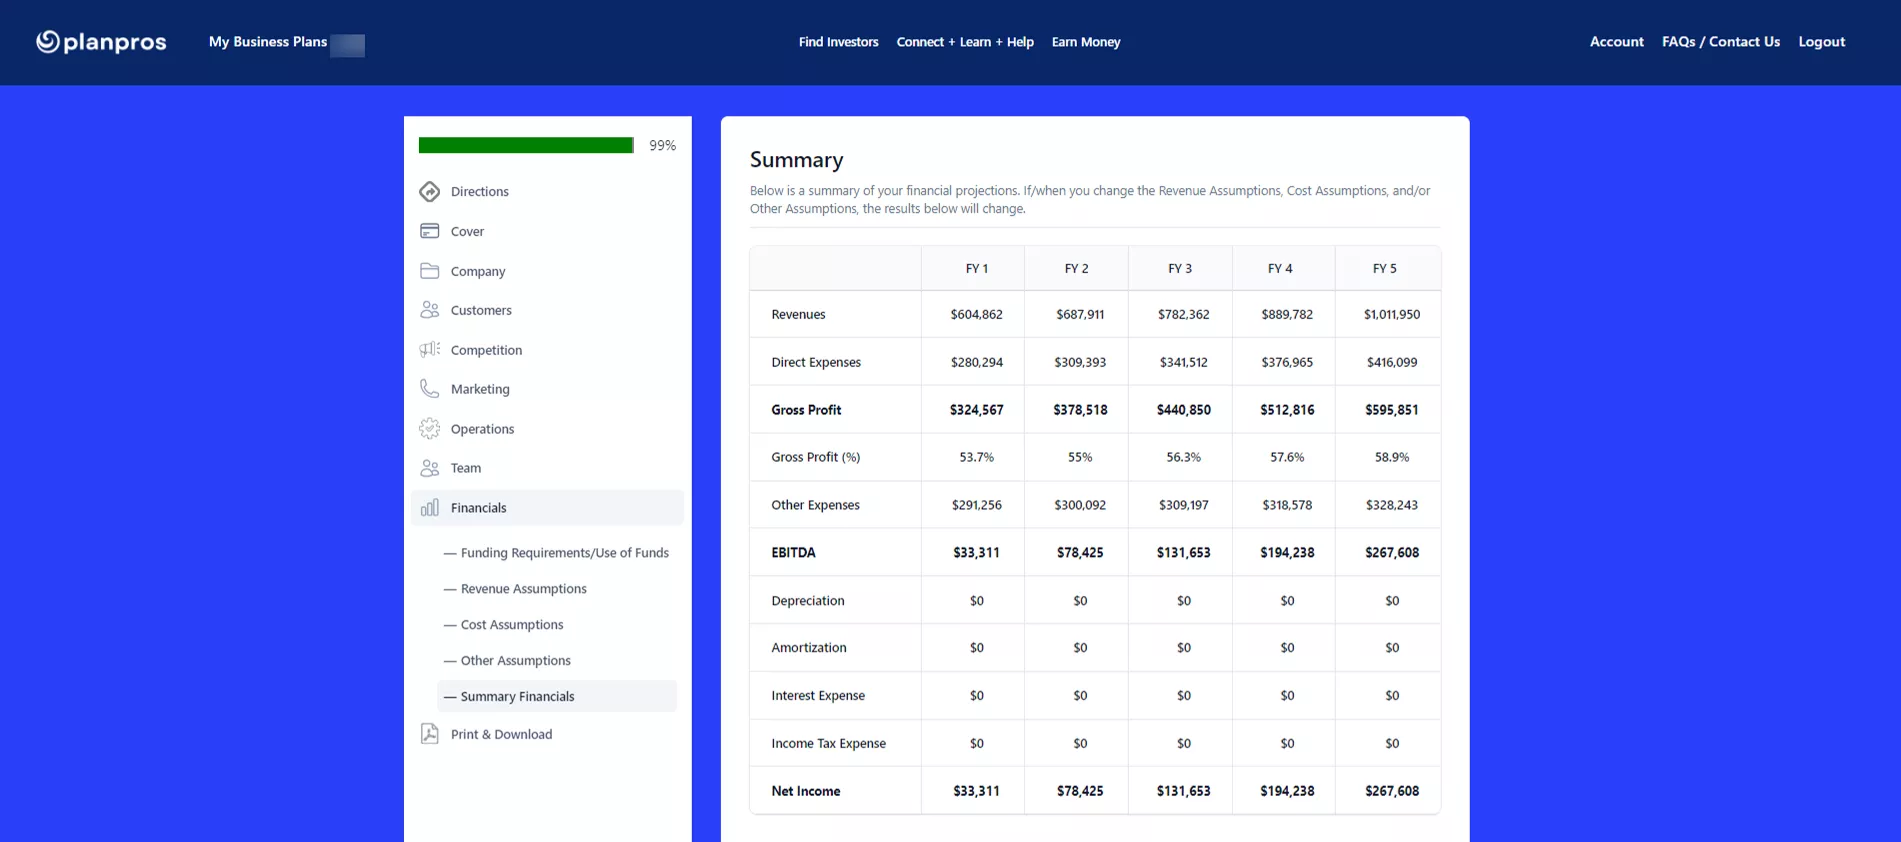Image resolution: width=1901 pixels, height=842 pixels.
Task: Open Connect + Learn + Help menu
Action: coord(964,42)
